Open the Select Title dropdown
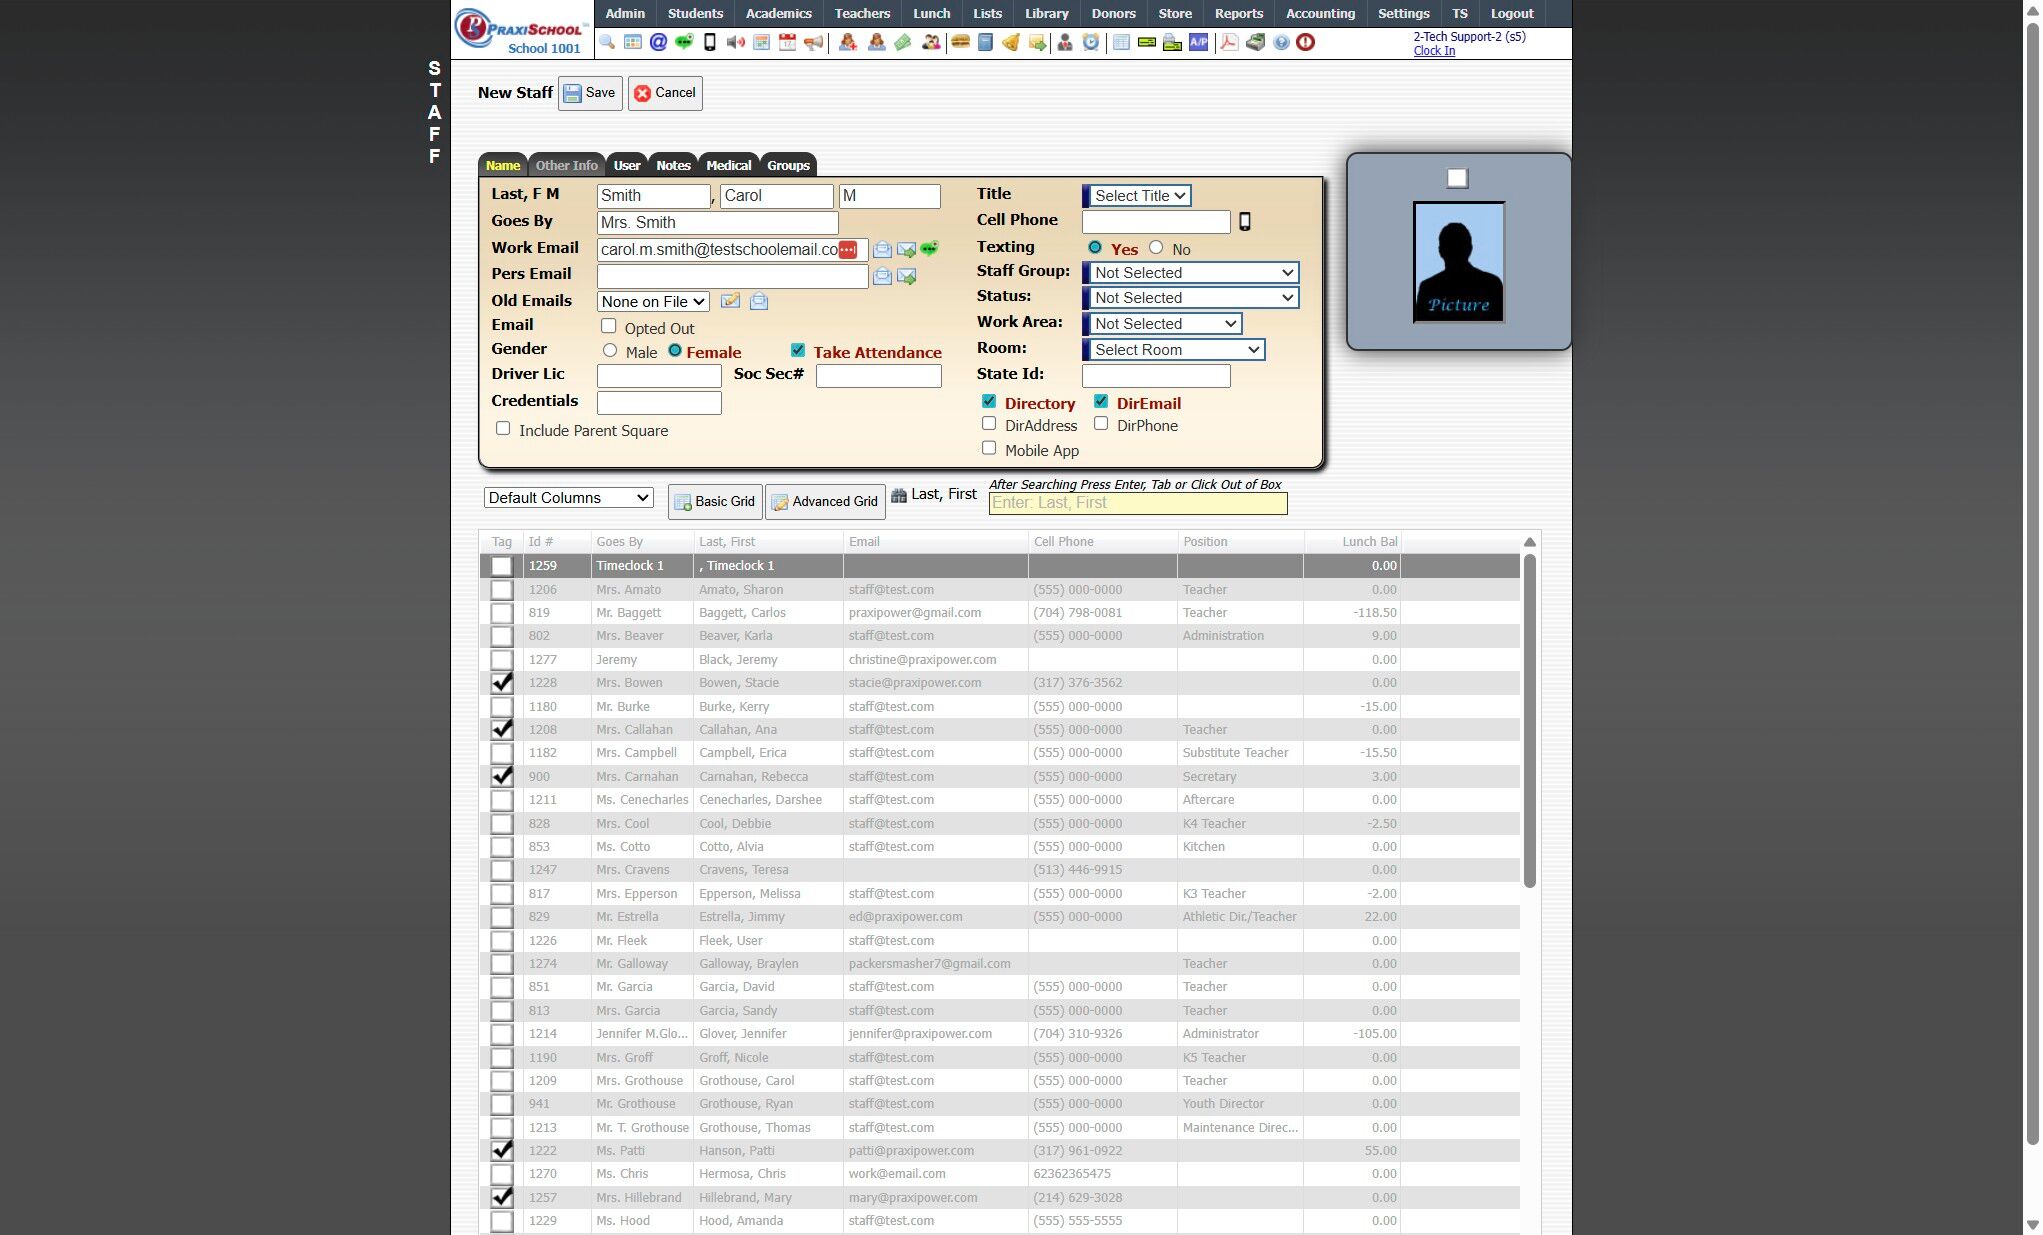Image resolution: width=2043 pixels, height=1235 pixels. (x=1138, y=196)
